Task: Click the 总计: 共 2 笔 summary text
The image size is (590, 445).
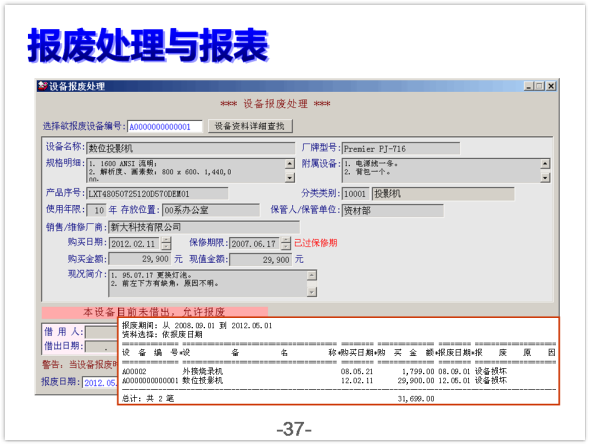Action: [x=148, y=399]
